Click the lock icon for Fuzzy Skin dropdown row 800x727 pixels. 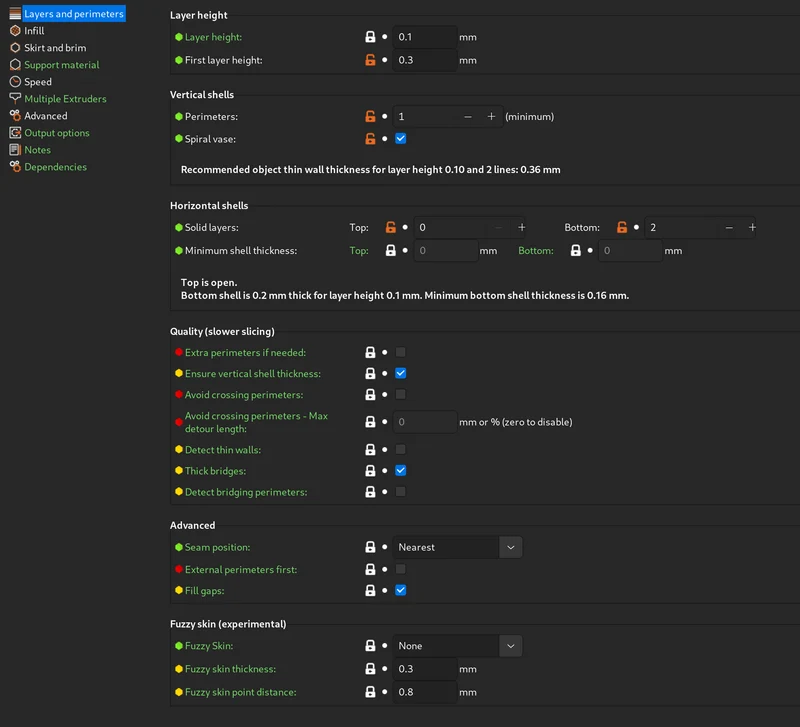click(x=370, y=646)
